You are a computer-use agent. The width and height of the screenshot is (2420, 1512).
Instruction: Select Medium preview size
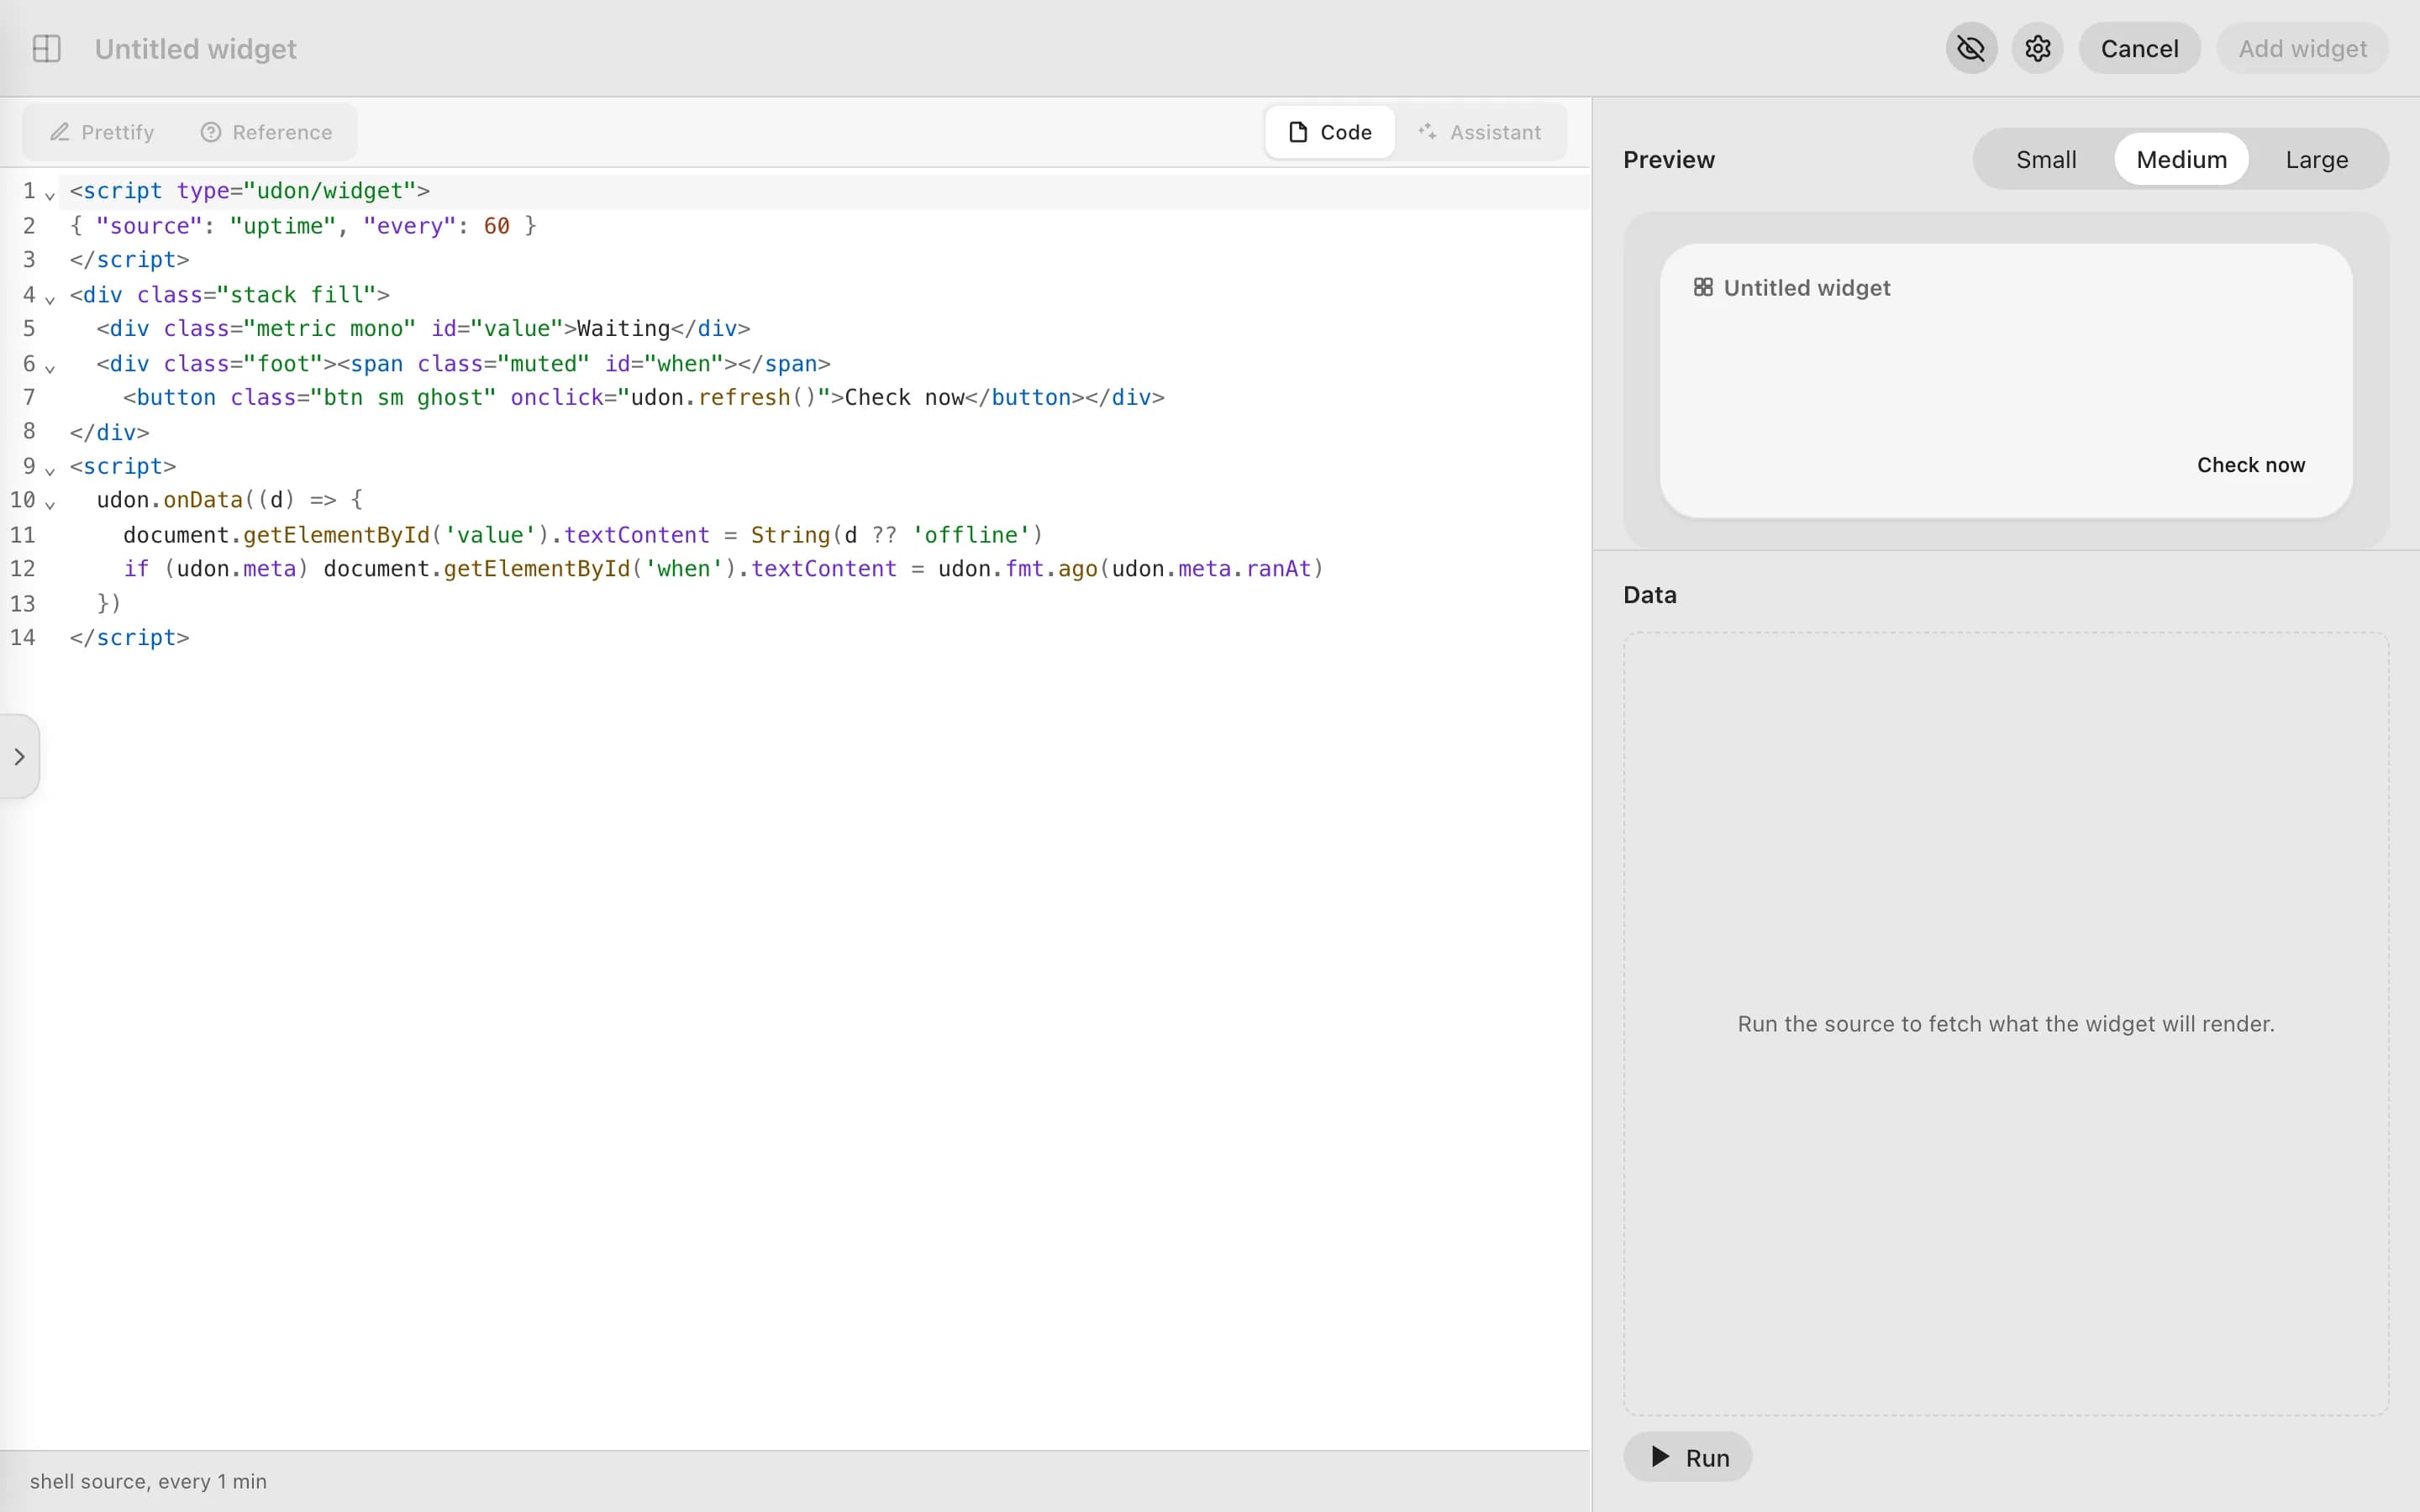pos(2181,159)
